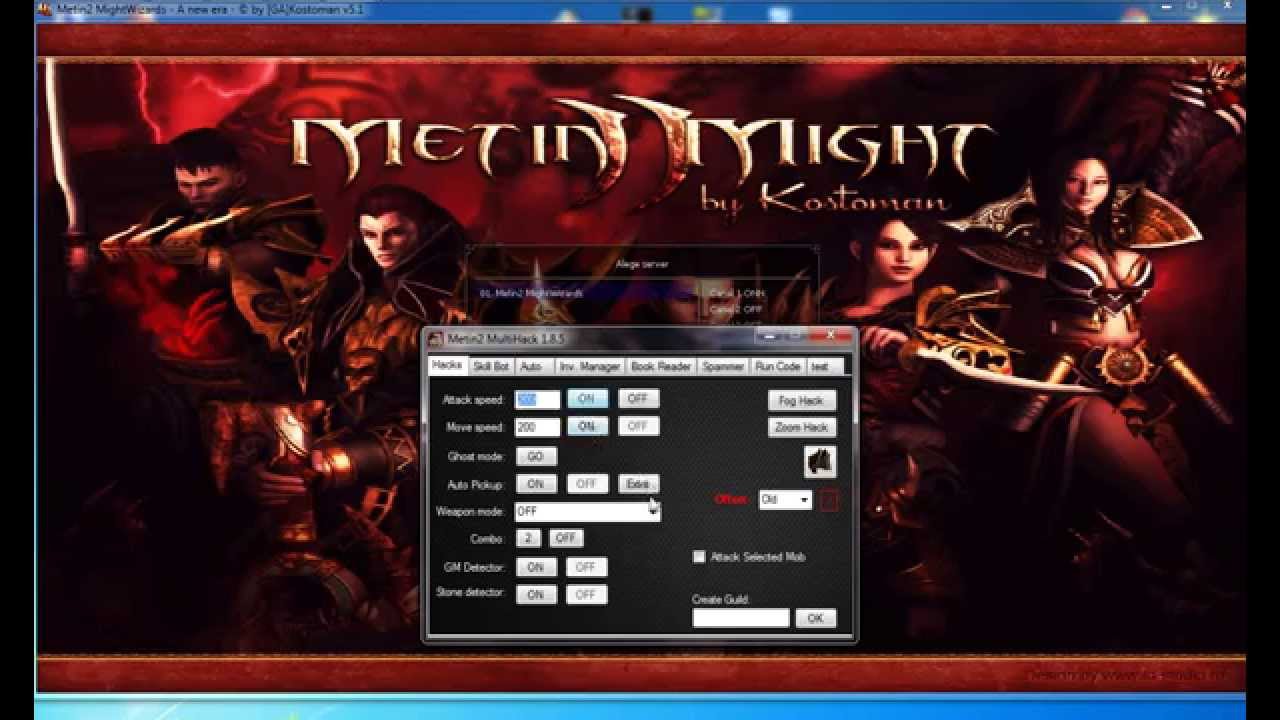Click the horse icon button
The height and width of the screenshot is (720, 1280).
coord(819,461)
